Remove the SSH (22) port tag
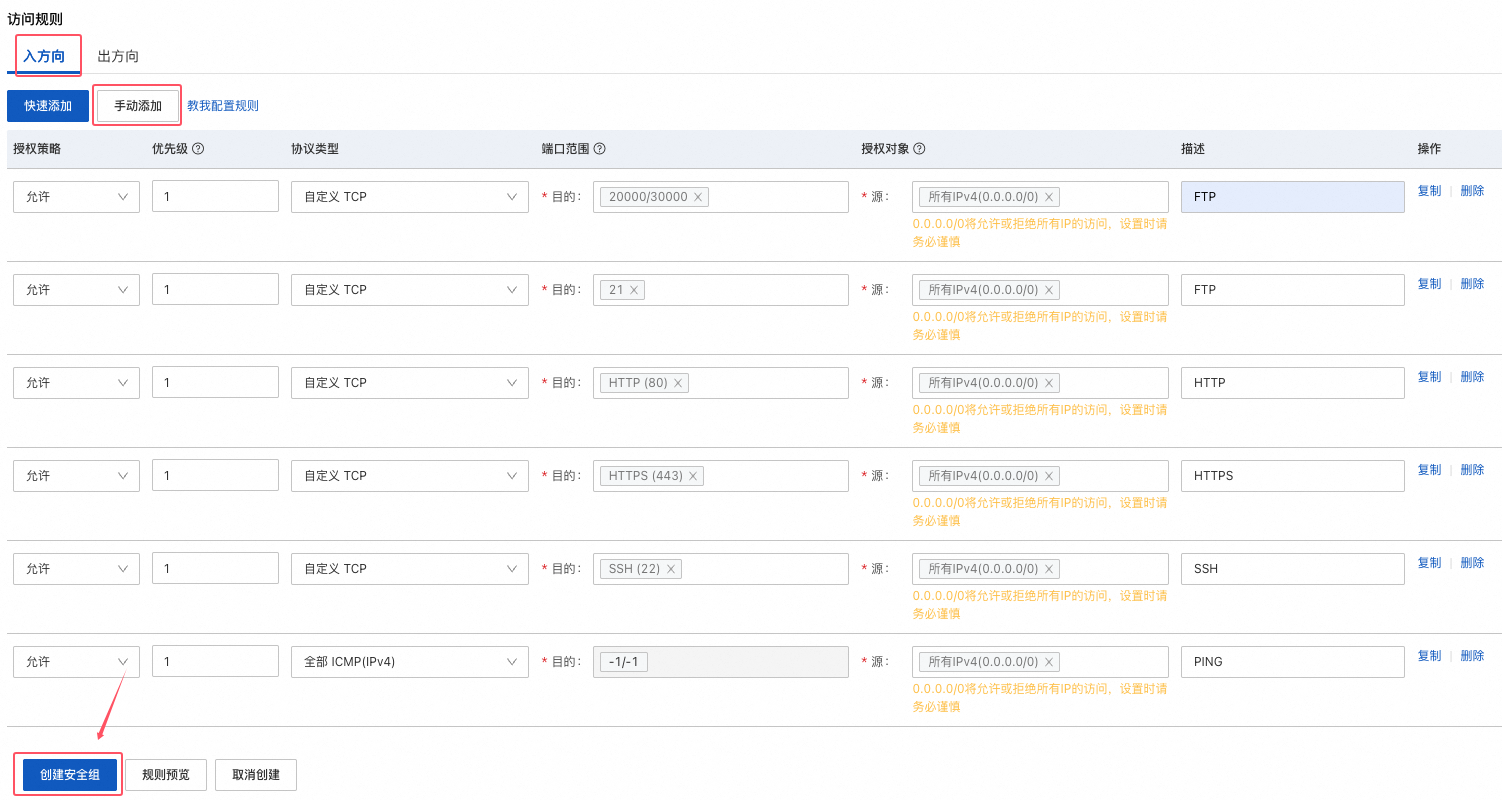This screenshot has height=800, width=1502. [x=671, y=569]
